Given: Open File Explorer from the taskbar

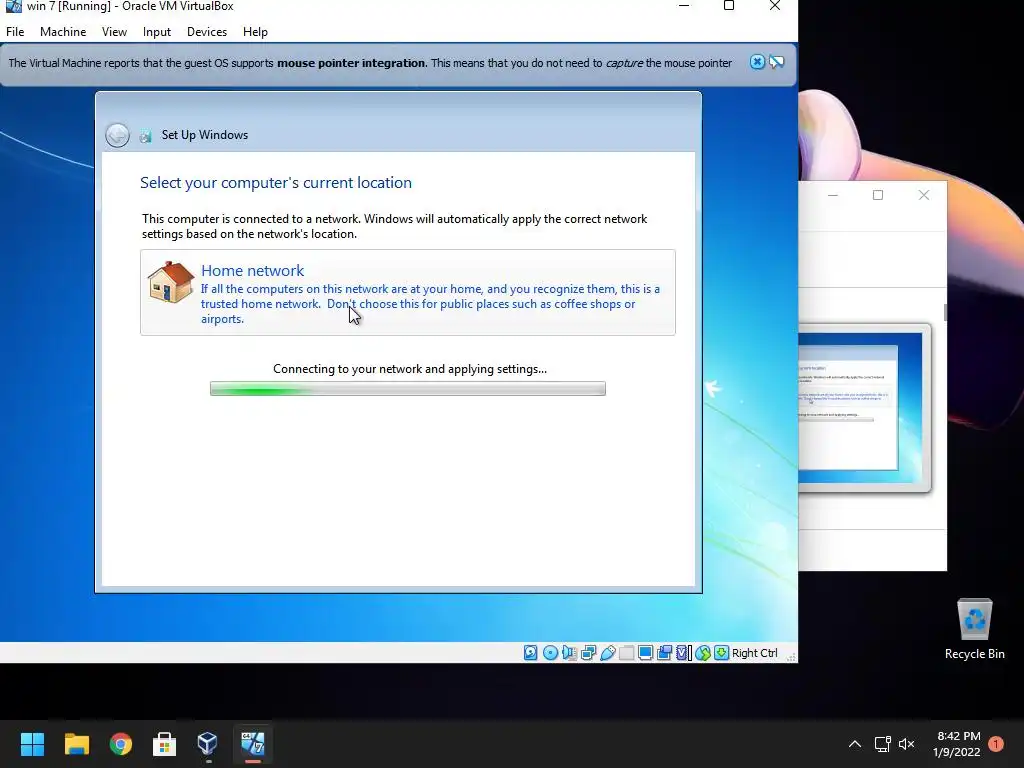Looking at the screenshot, I should click(76, 744).
